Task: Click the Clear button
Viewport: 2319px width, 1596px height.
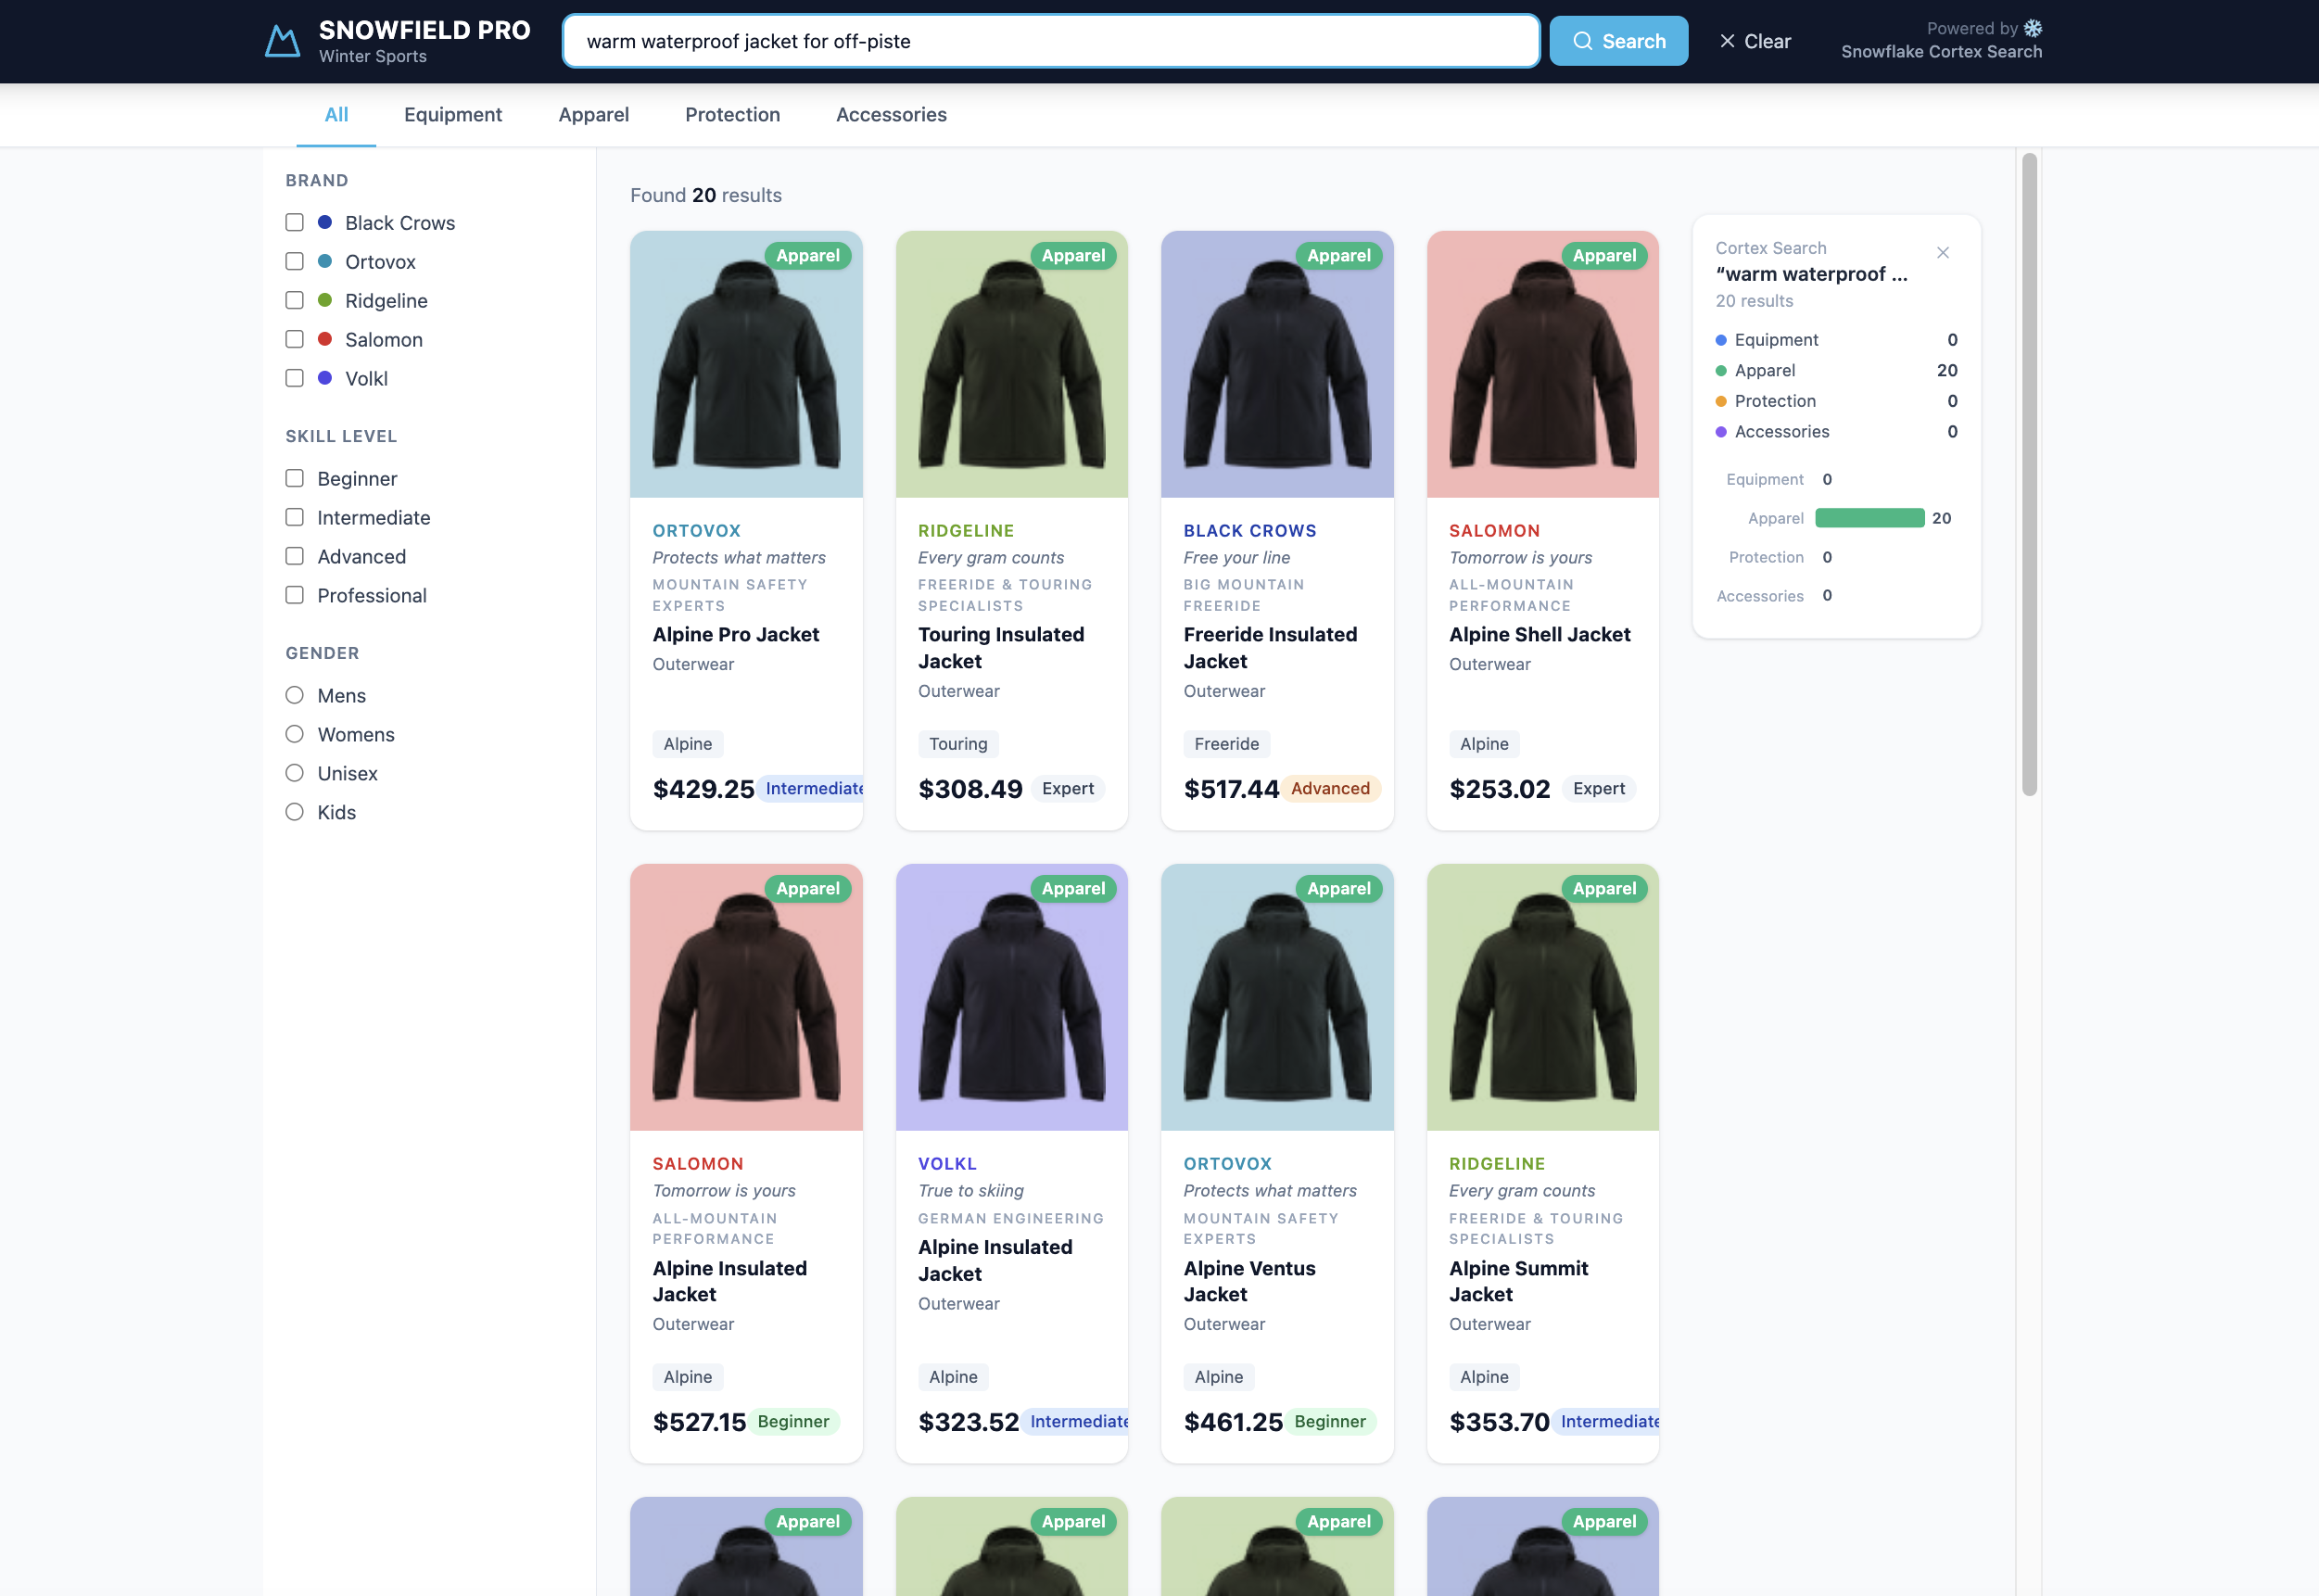Action: click(1755, 41)
